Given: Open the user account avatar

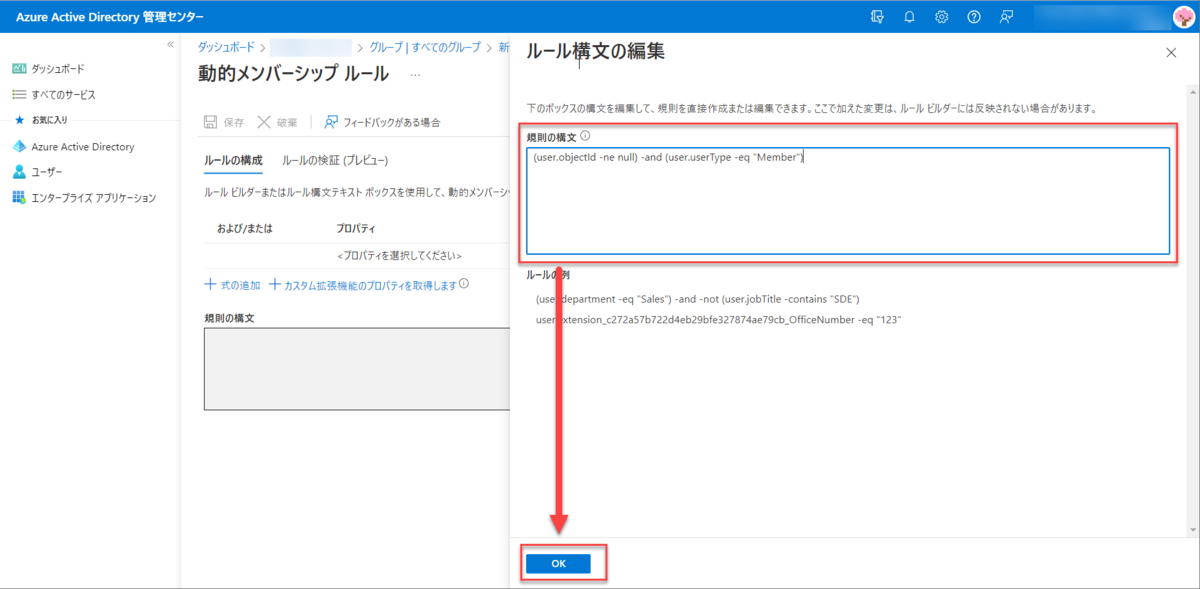Looking at the screenshot, I should (1184, 16).
